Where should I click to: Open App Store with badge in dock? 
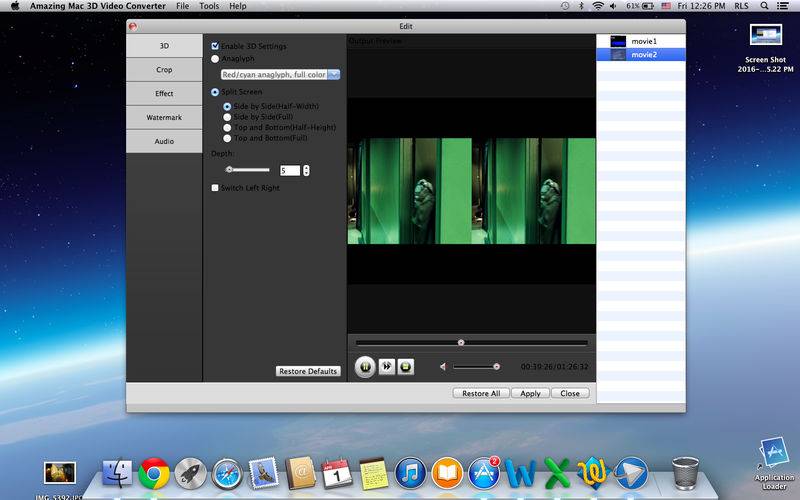click(x=484, y=473)
